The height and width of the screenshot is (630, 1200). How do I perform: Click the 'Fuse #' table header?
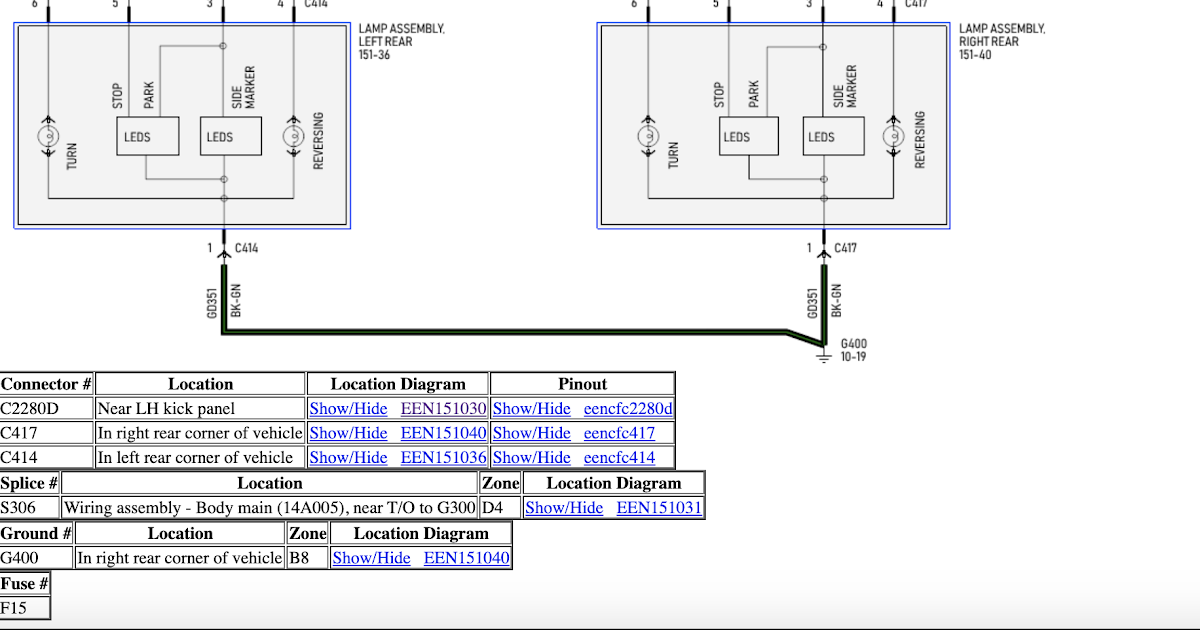click(x=24, y=583)
